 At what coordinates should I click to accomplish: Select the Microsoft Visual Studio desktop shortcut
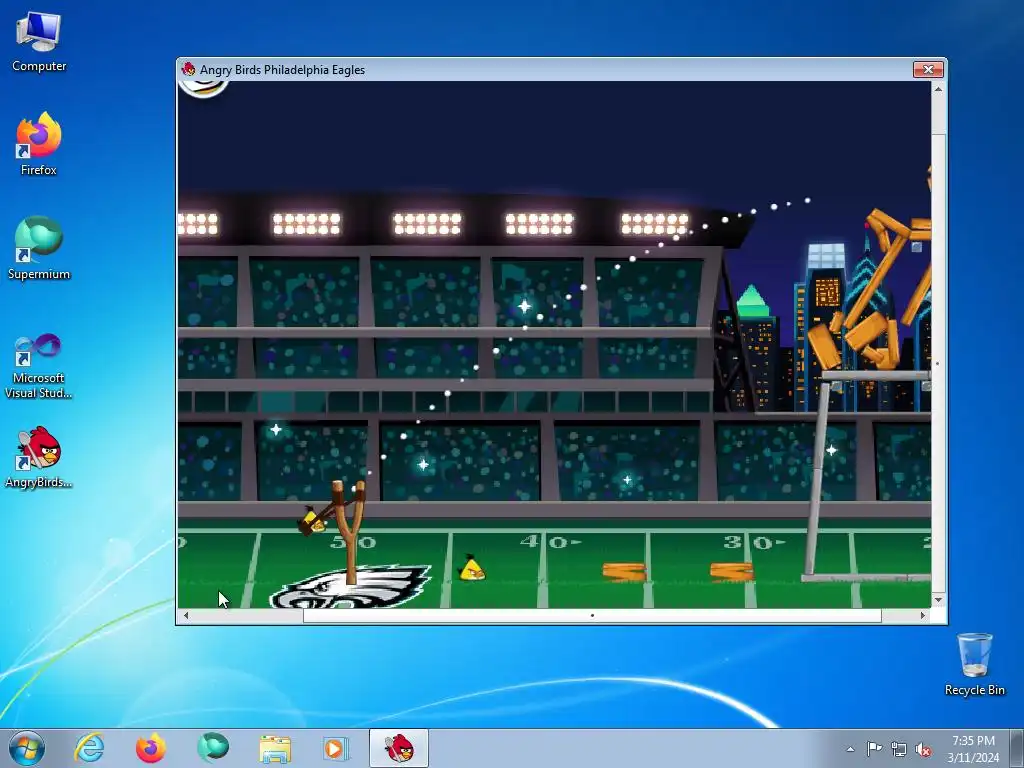[39, 366]
